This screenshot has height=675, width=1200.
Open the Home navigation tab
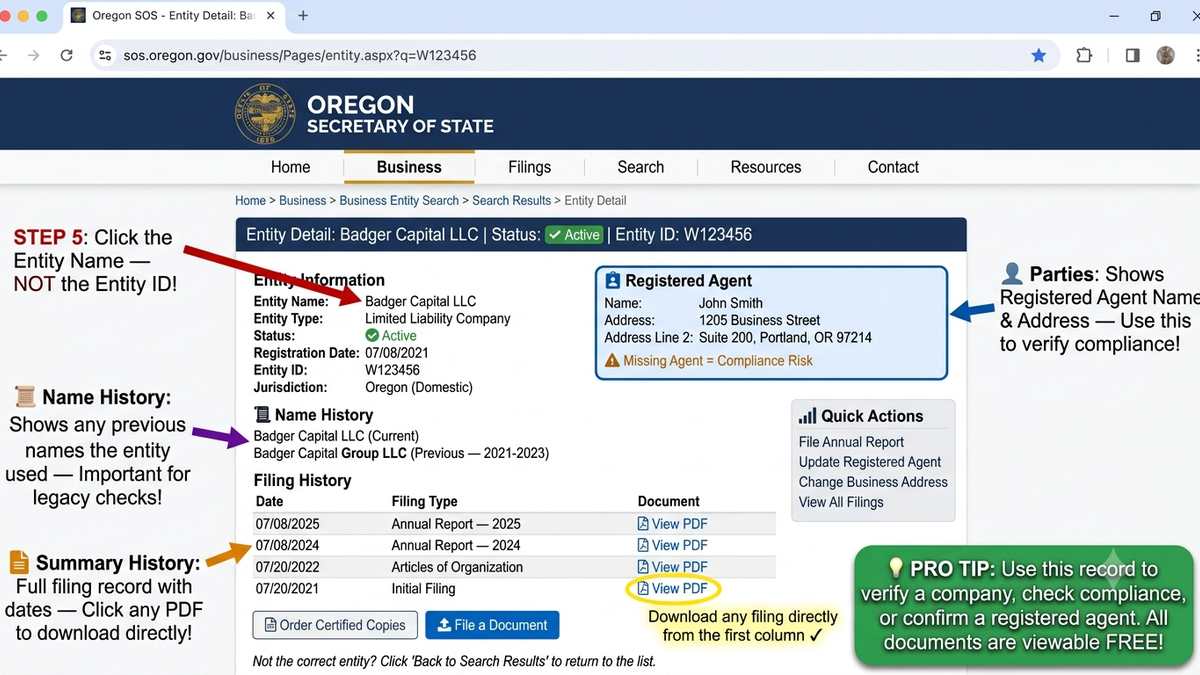point(290,167)
